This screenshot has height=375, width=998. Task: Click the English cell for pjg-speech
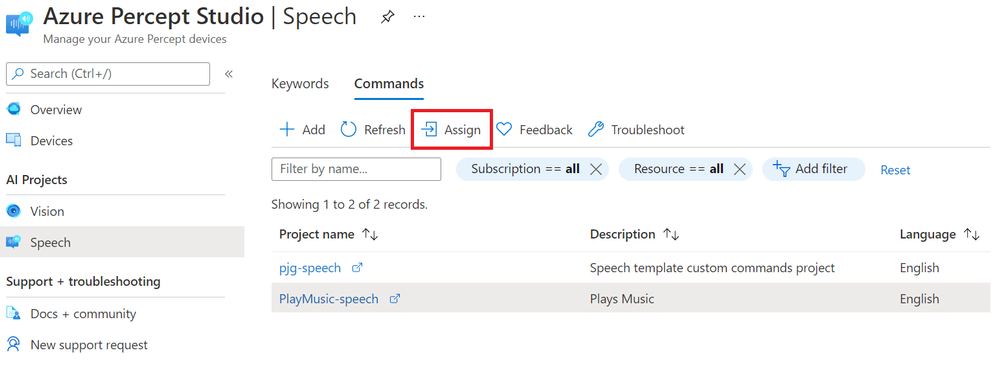(x=919, y=268)
